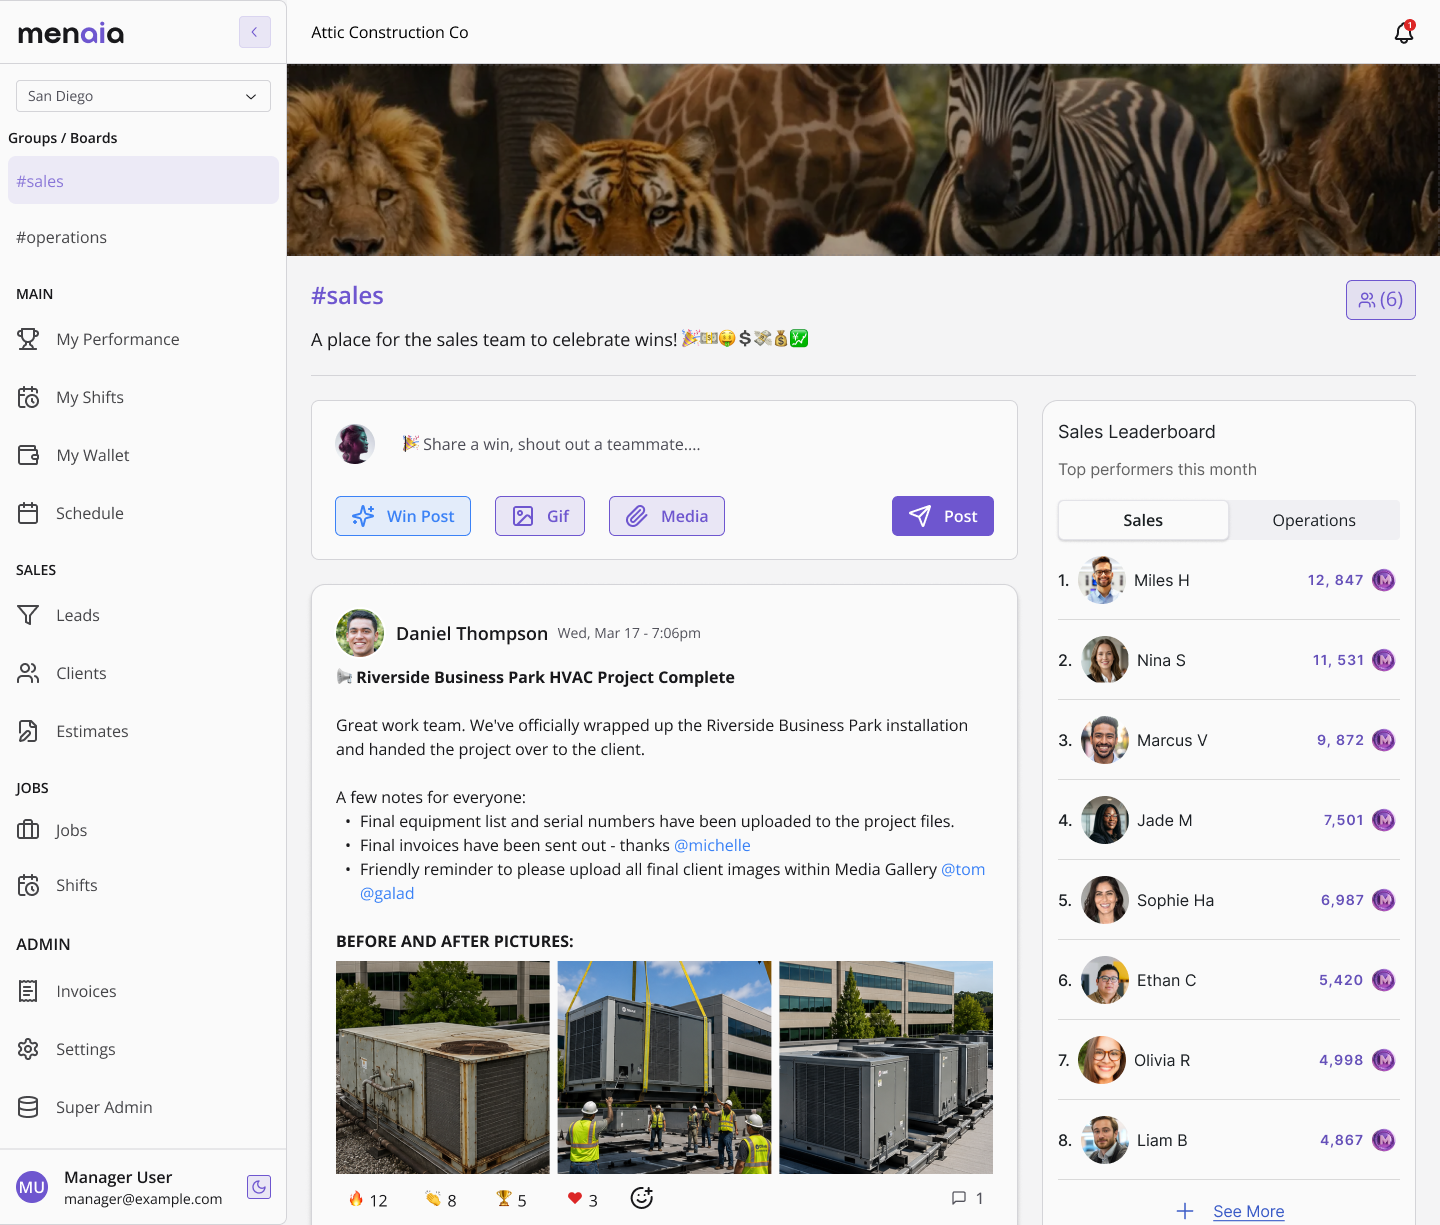
Task: Click the @tom mention
Action: (963, 869)
